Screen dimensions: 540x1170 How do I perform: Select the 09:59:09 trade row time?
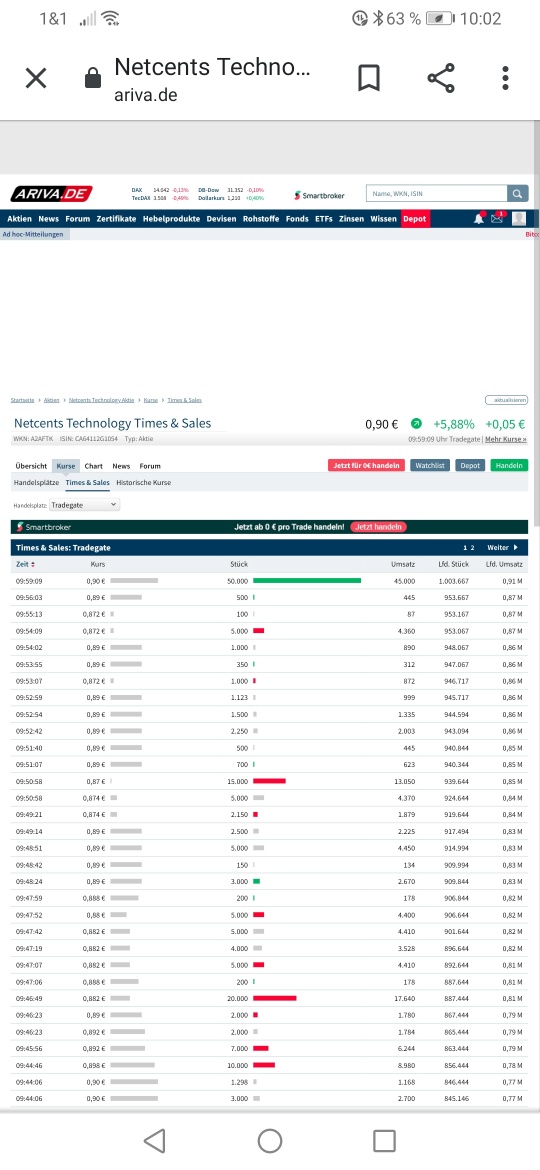point(29,581)
